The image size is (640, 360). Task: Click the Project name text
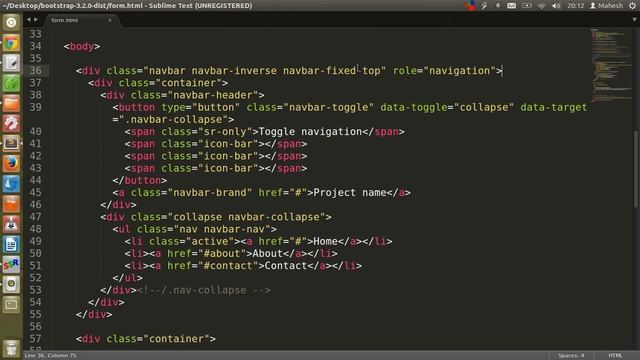pyautogui.click(x=350, y=193)
